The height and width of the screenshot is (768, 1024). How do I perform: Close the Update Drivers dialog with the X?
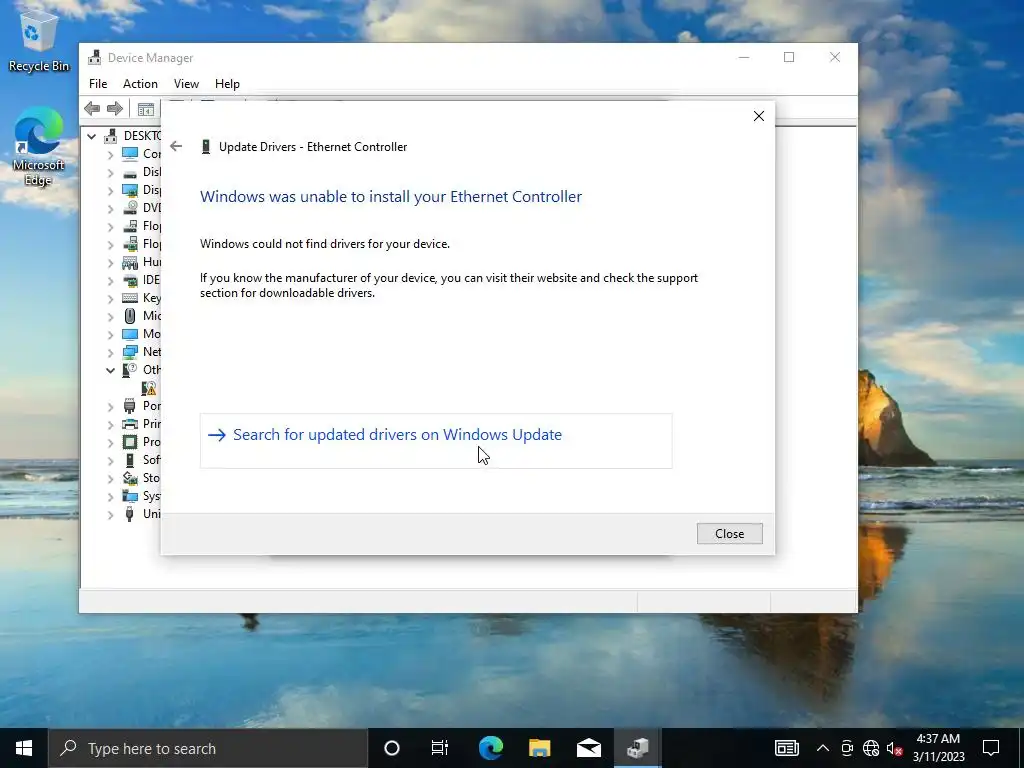[x=758, y=116]
